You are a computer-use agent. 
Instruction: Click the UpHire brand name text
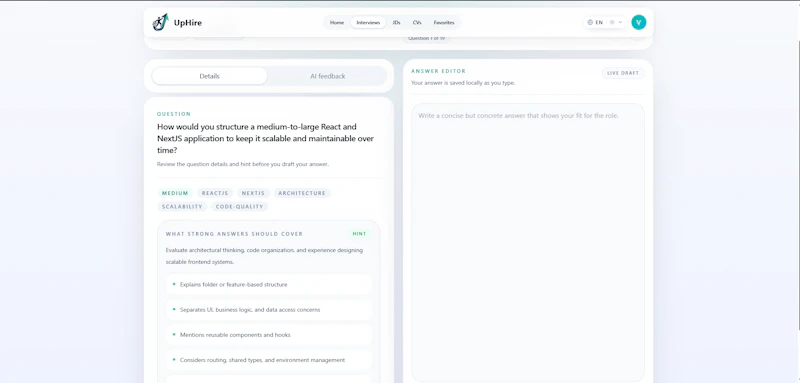click(188, 22)
